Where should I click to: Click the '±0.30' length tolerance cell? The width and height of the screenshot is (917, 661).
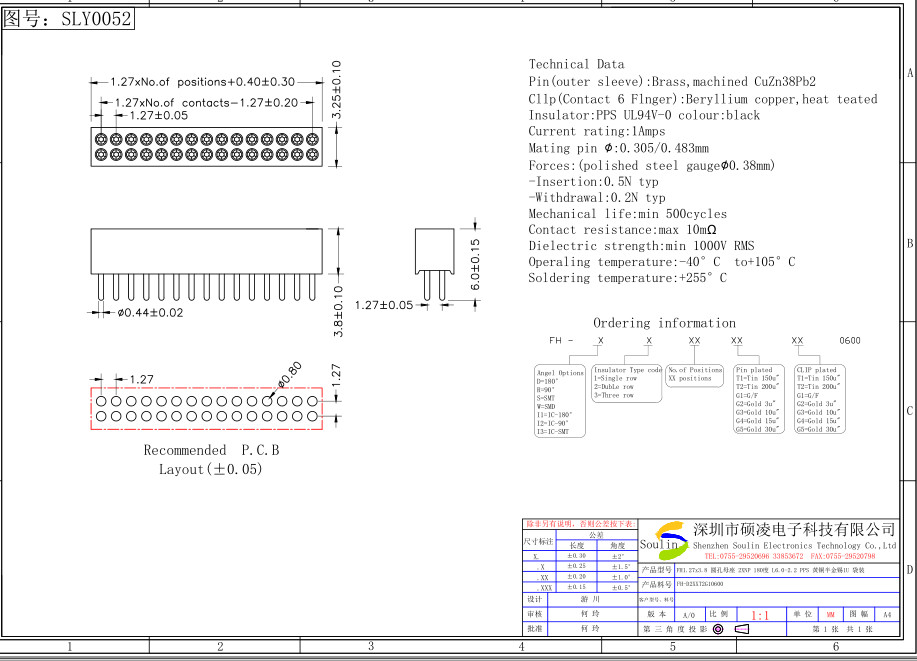(577, 556)
